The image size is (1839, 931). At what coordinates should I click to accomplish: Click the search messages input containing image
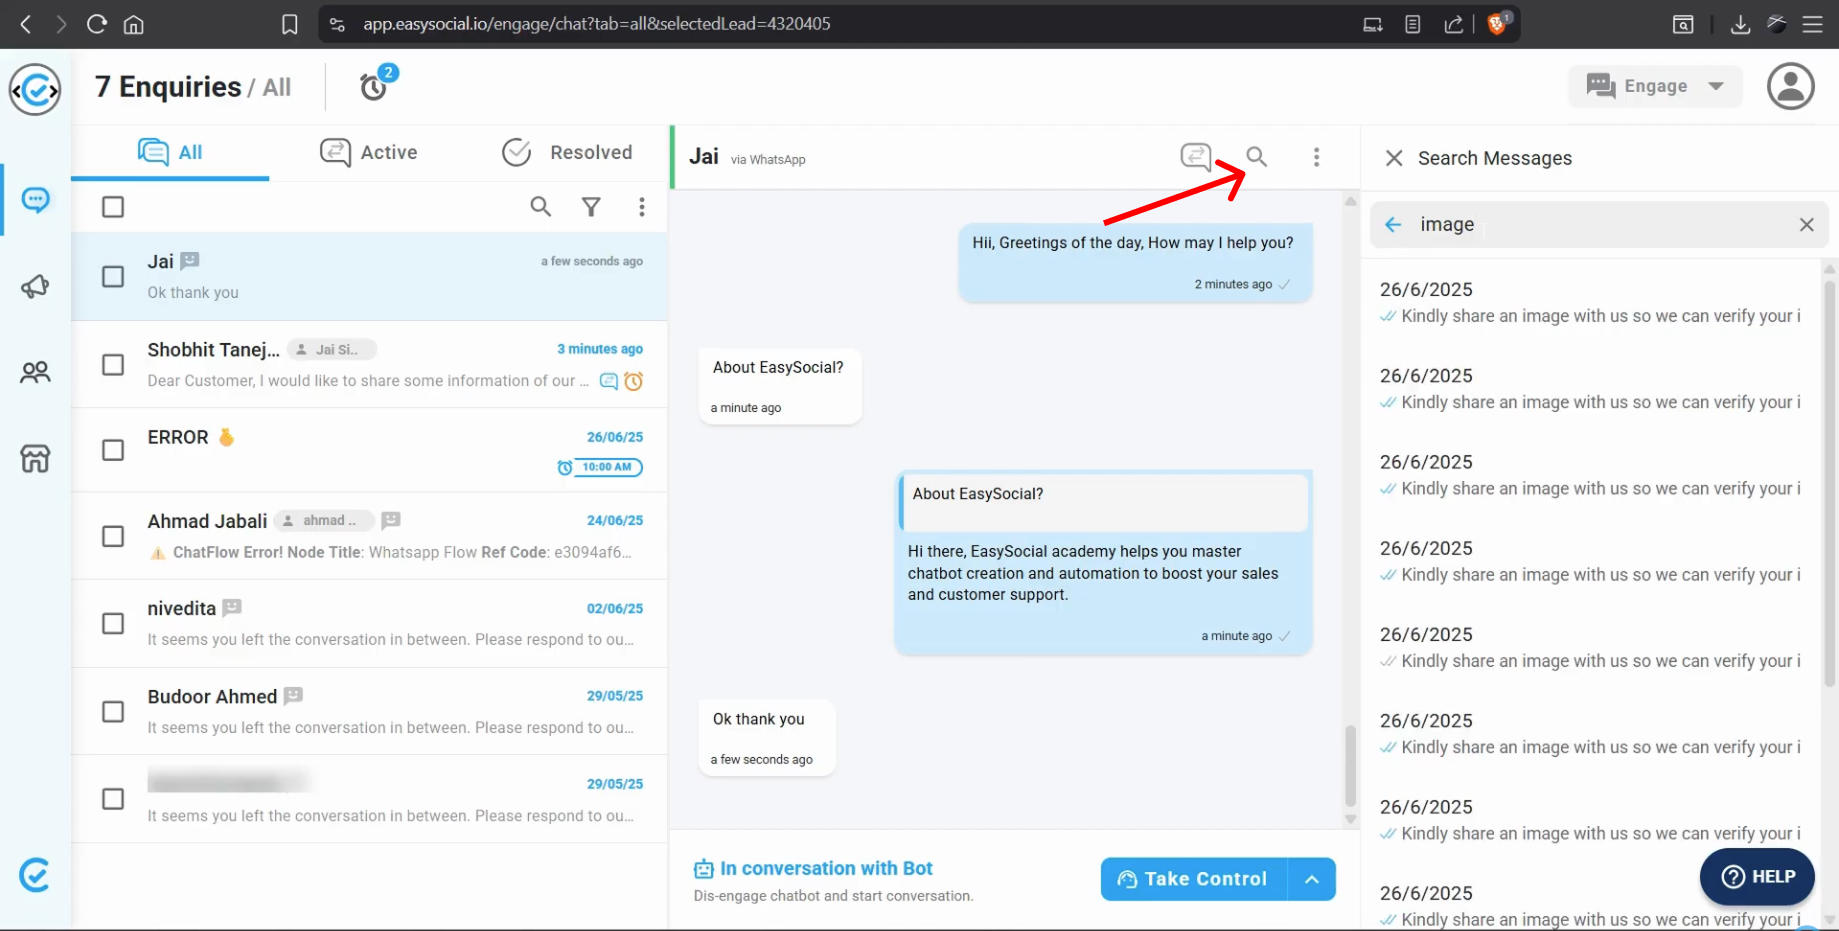1600,225
